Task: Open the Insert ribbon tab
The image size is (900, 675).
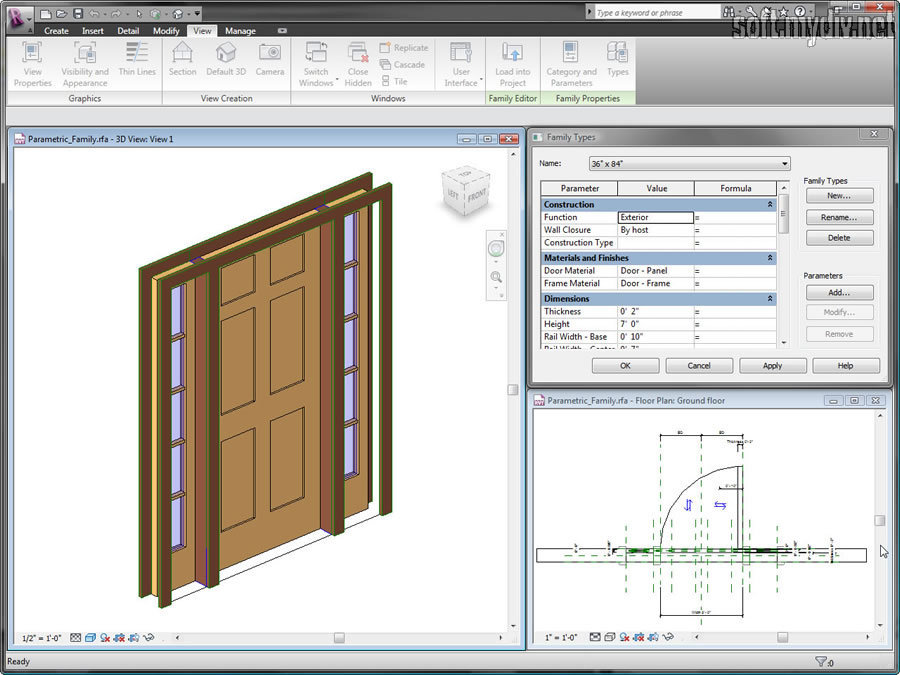Action: pyautogui.click(x=93, y=31)
